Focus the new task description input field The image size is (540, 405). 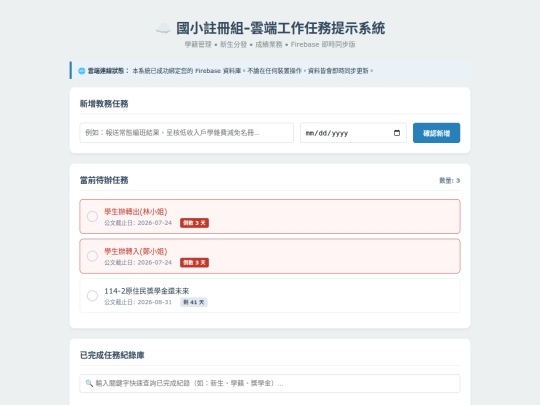point(187,133)
